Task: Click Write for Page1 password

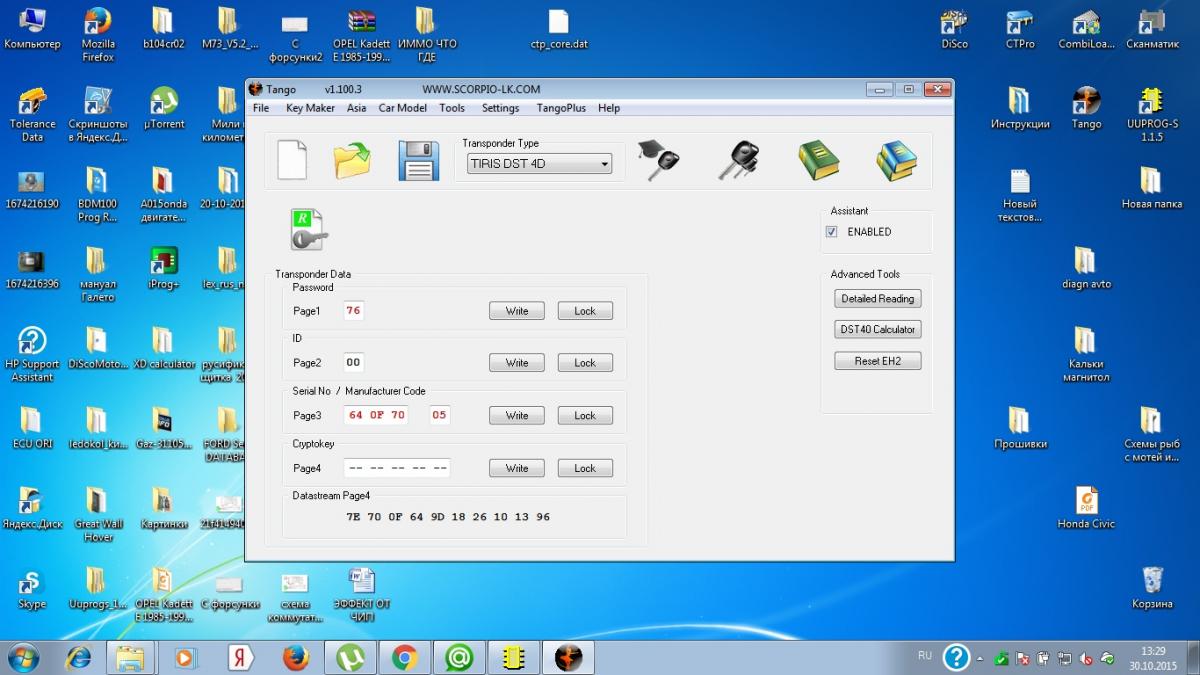Action: pyautogui.click(x=517, y=311)
